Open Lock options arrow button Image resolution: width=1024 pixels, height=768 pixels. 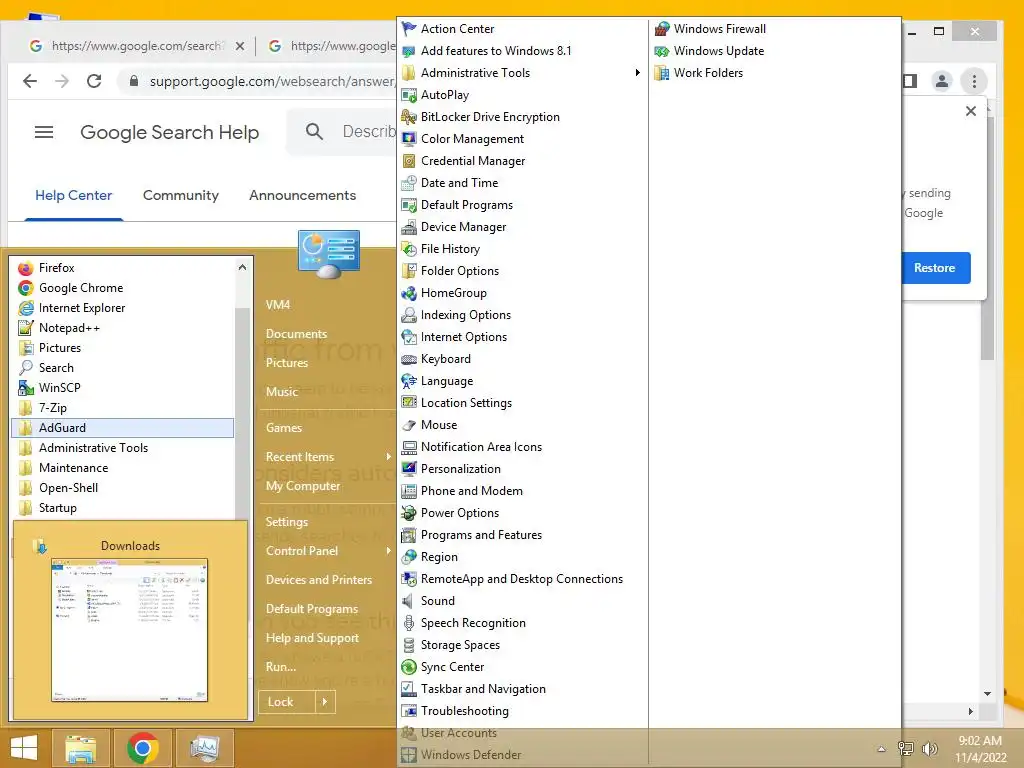pyautogui.click(x=325, y=702)
